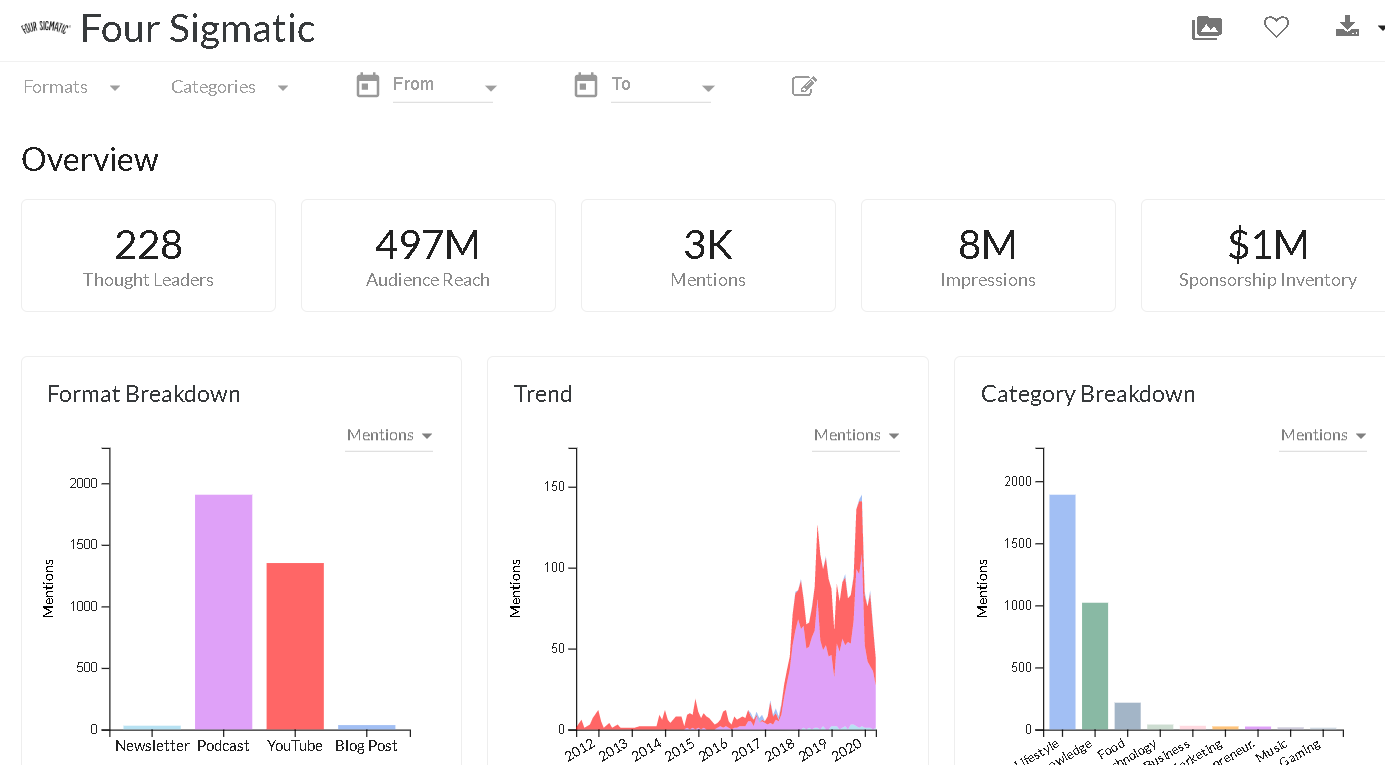Open the From date field

point(443,86)
